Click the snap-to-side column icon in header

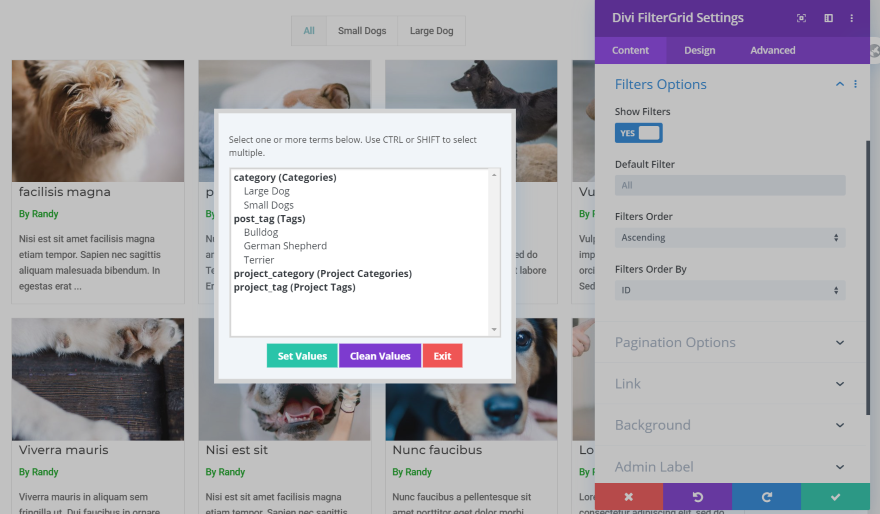point(828,18)
